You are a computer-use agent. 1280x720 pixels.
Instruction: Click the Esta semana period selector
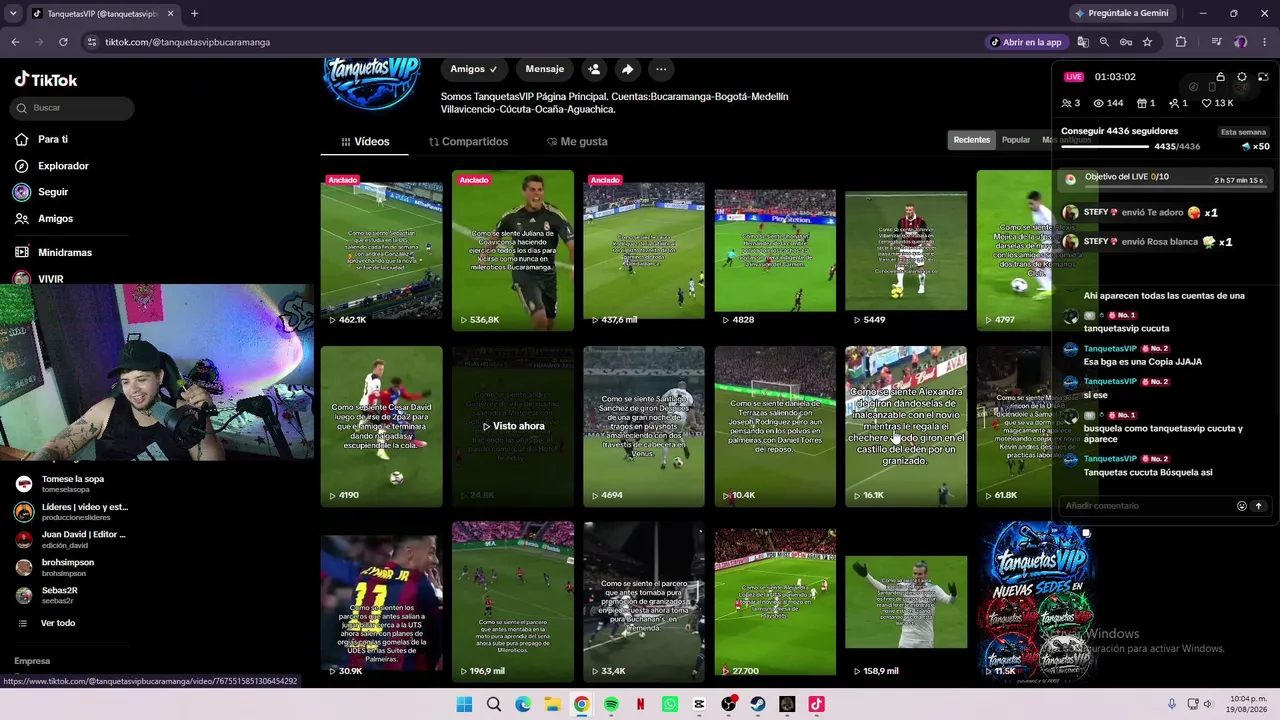coord(1243,132)
